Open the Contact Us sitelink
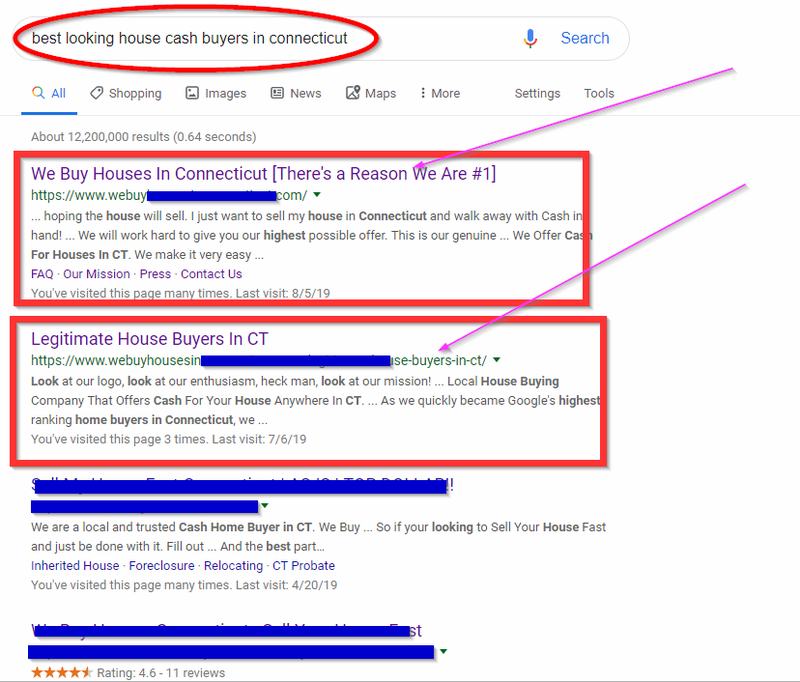 211,274
